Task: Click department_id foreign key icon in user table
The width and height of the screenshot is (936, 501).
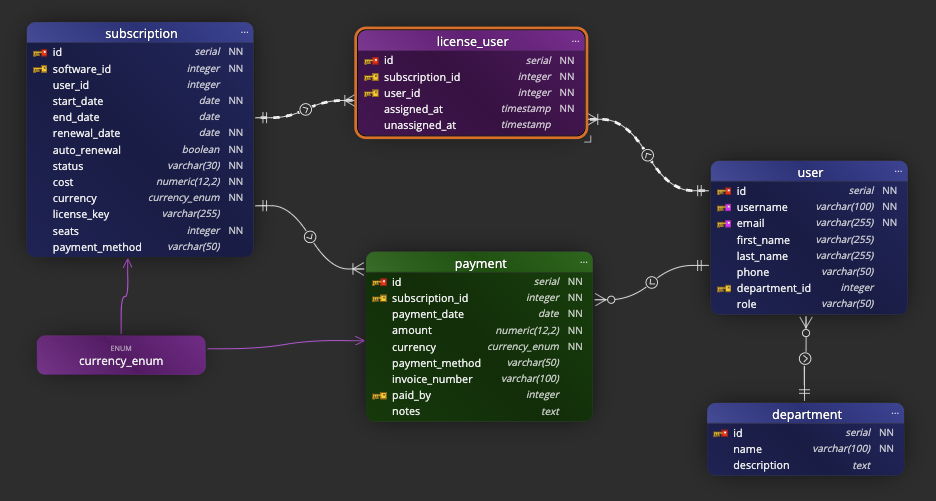Action: [x=724, y=289]
